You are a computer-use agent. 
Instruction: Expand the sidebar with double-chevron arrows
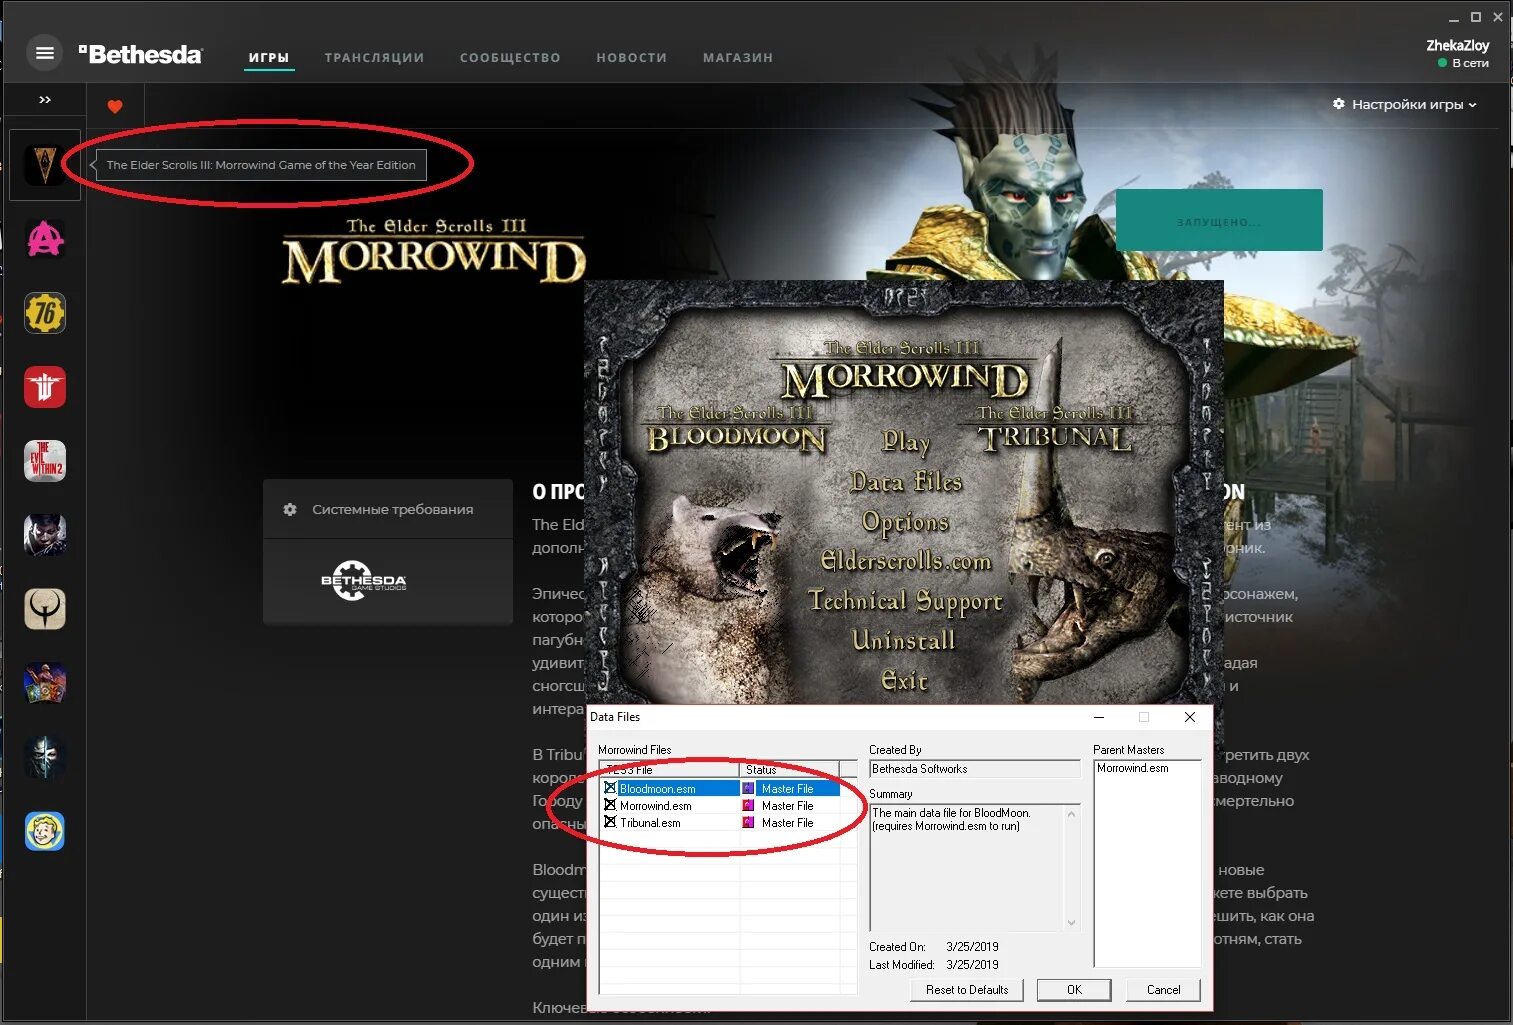[45, 100]
